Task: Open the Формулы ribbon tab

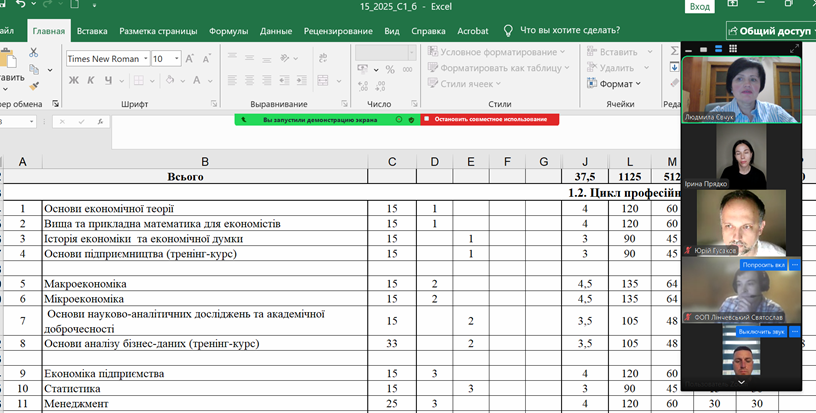Action: [228, 31]
